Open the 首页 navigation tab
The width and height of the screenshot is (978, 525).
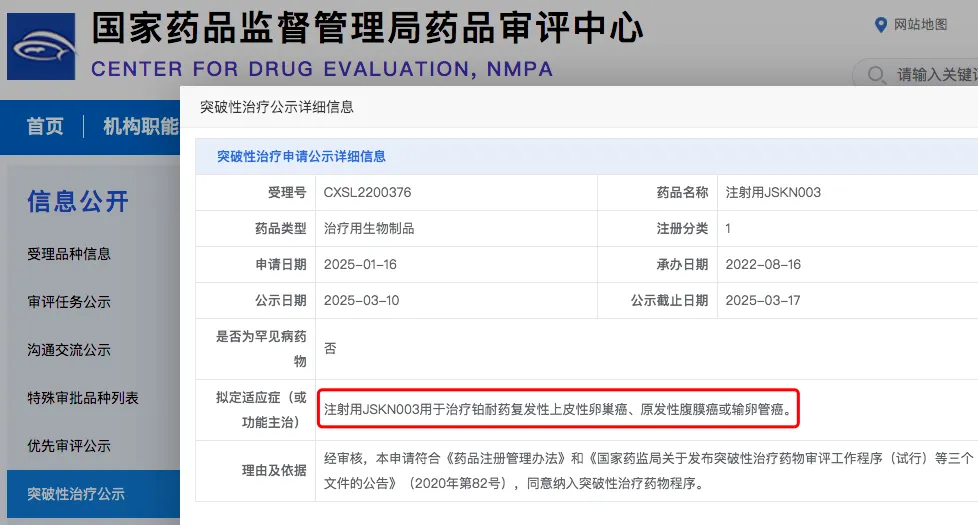click(45, 127)
